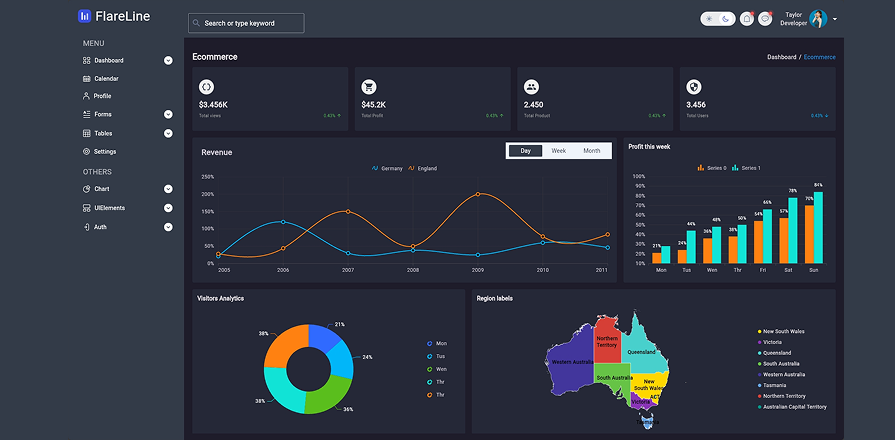Expand the Auth menu chevron
This screenshot has height=440, width=895.
coord(168,227)
